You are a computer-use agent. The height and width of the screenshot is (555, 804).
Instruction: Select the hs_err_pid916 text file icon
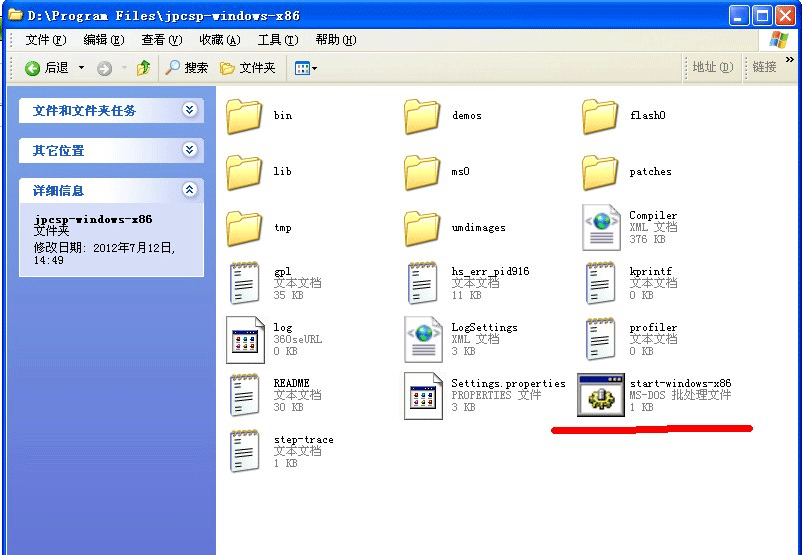(423, 283)
